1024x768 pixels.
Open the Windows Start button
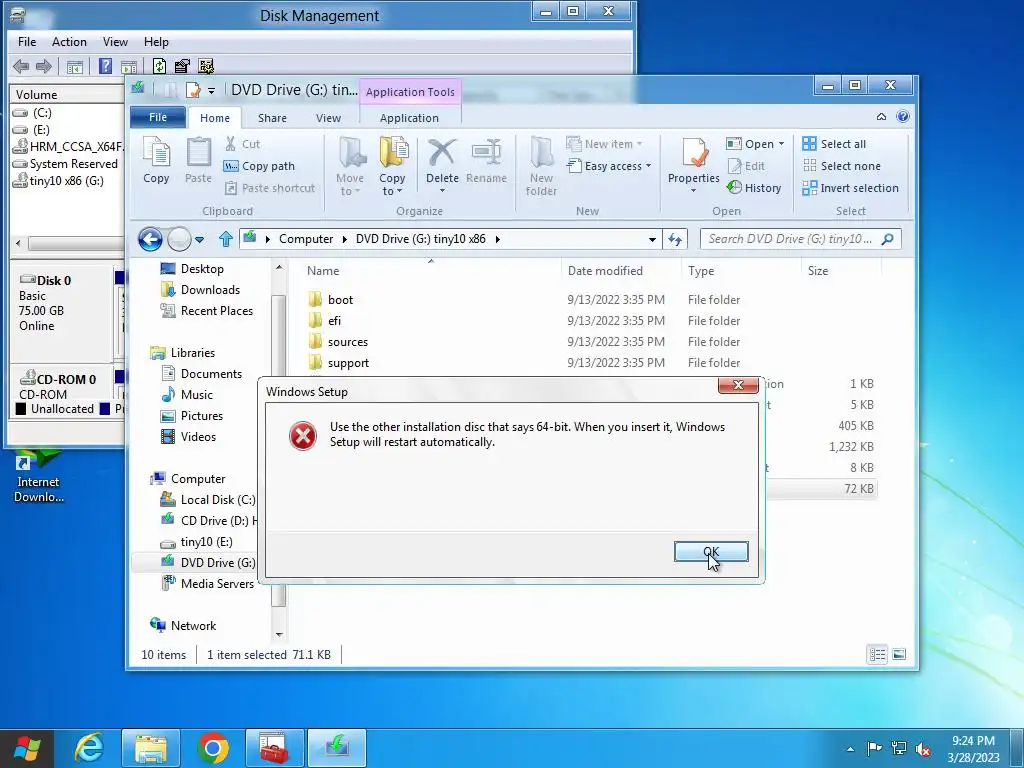pos(26,748)
